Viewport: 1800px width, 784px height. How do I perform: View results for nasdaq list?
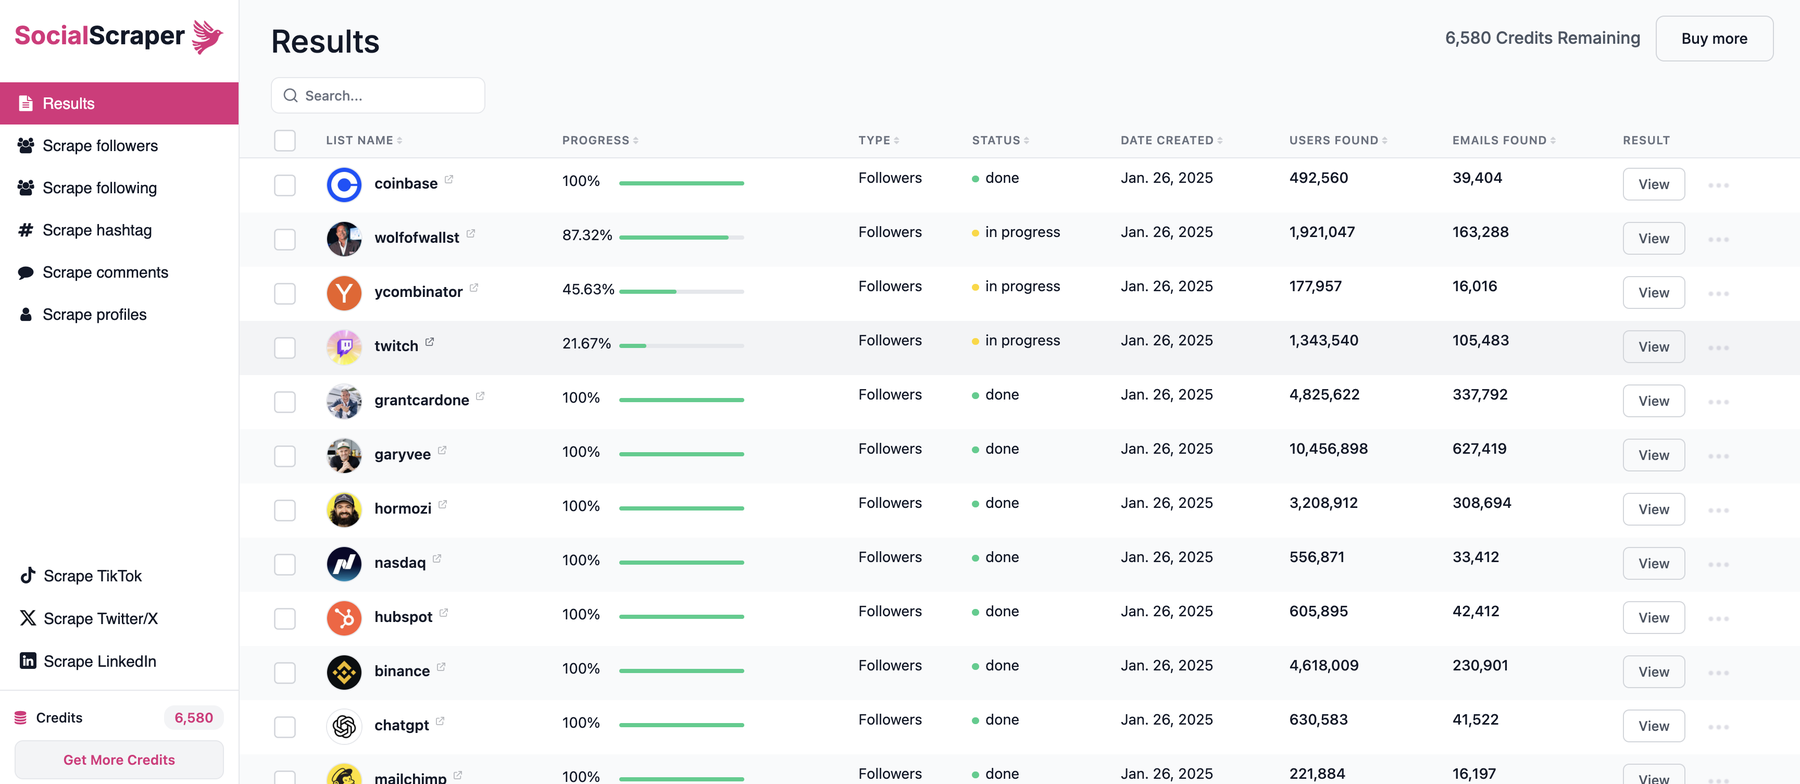pos(1653,564)
